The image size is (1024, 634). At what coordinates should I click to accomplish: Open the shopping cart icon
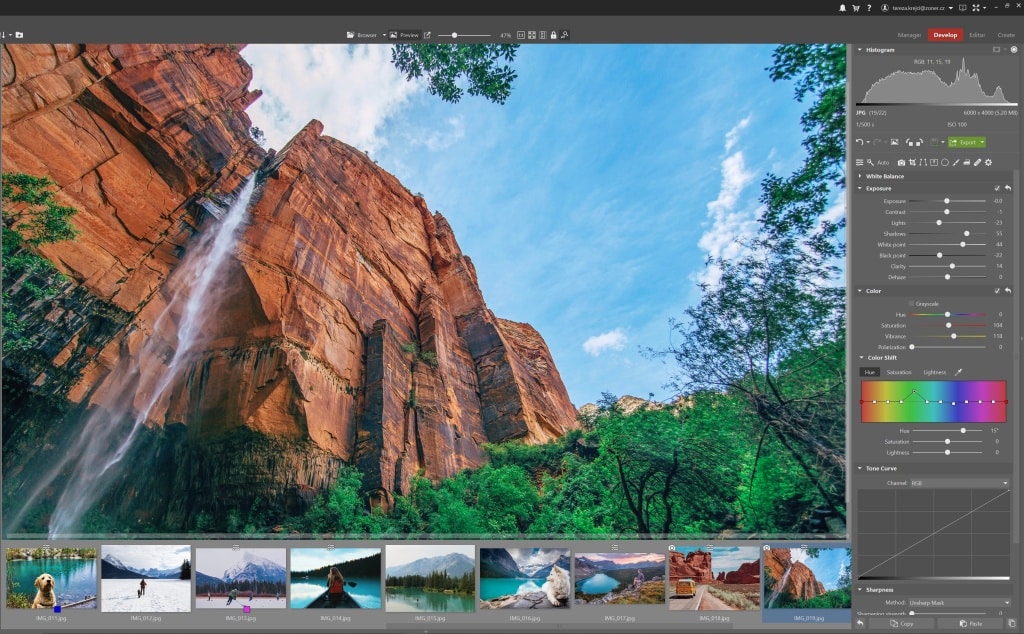click(x=855, y=7)
